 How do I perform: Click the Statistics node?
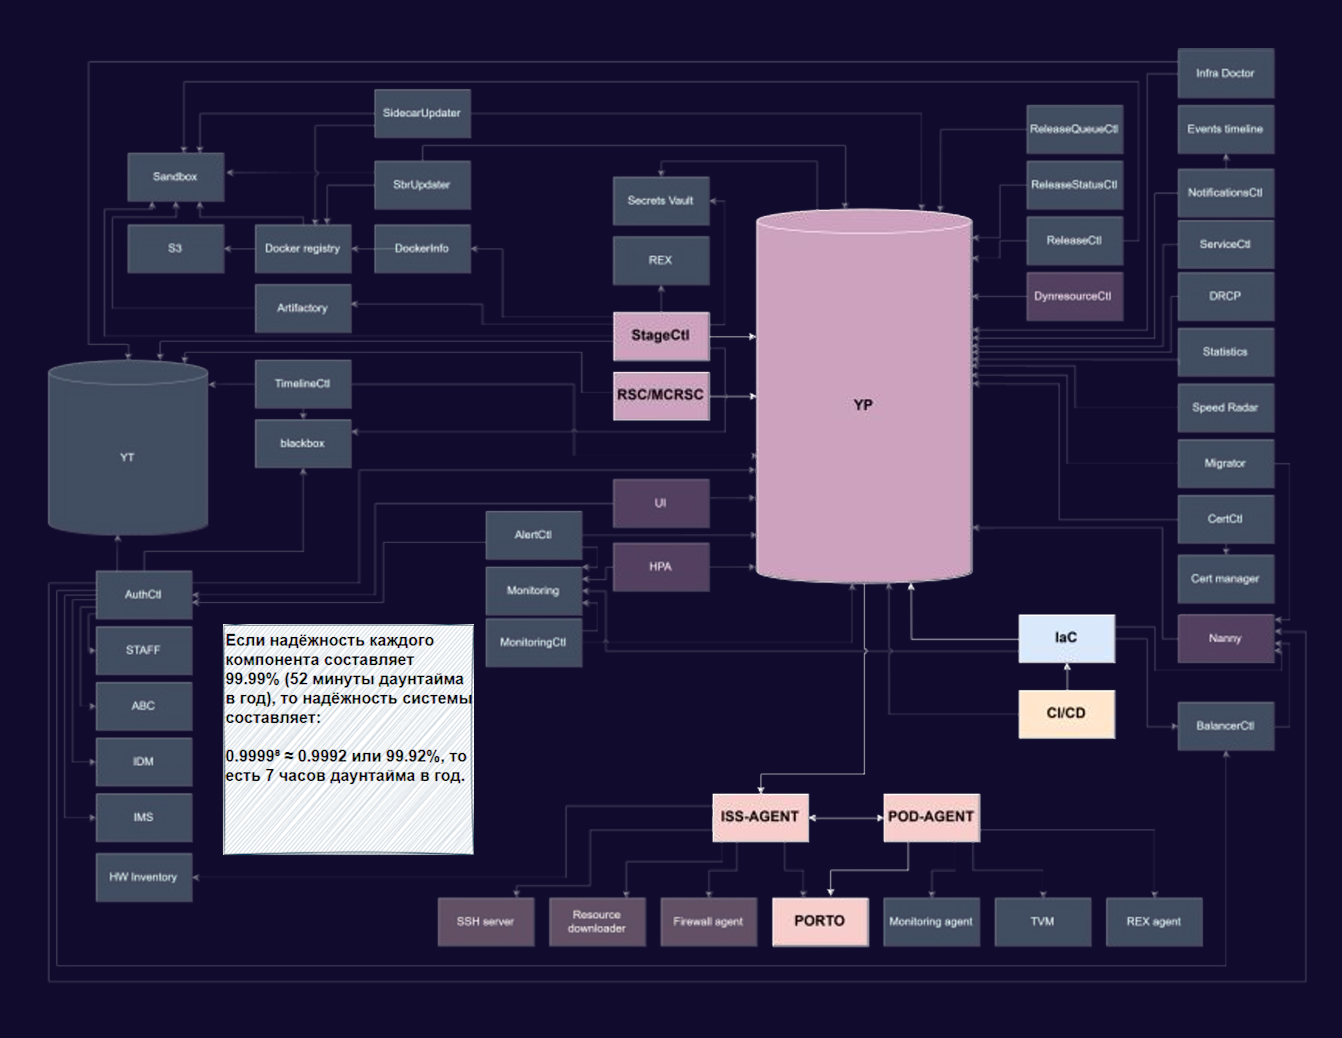point(1225,352)
